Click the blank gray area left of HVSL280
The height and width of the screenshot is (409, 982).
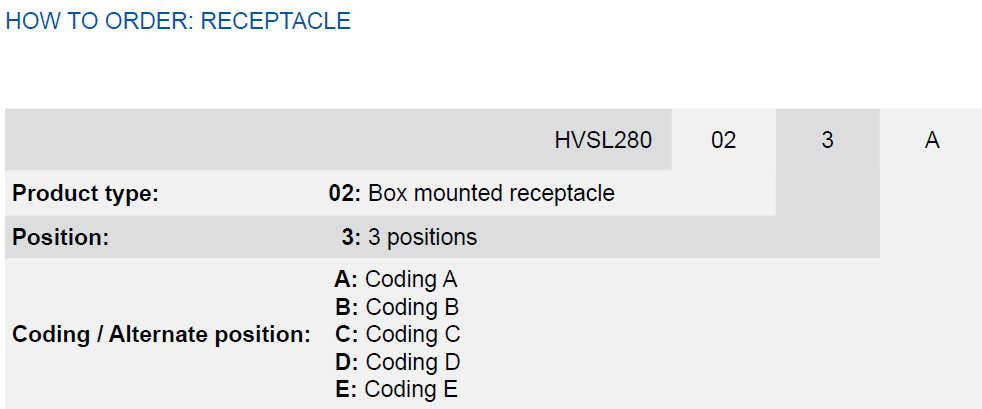pyautogui.click(x=276, y=140)
